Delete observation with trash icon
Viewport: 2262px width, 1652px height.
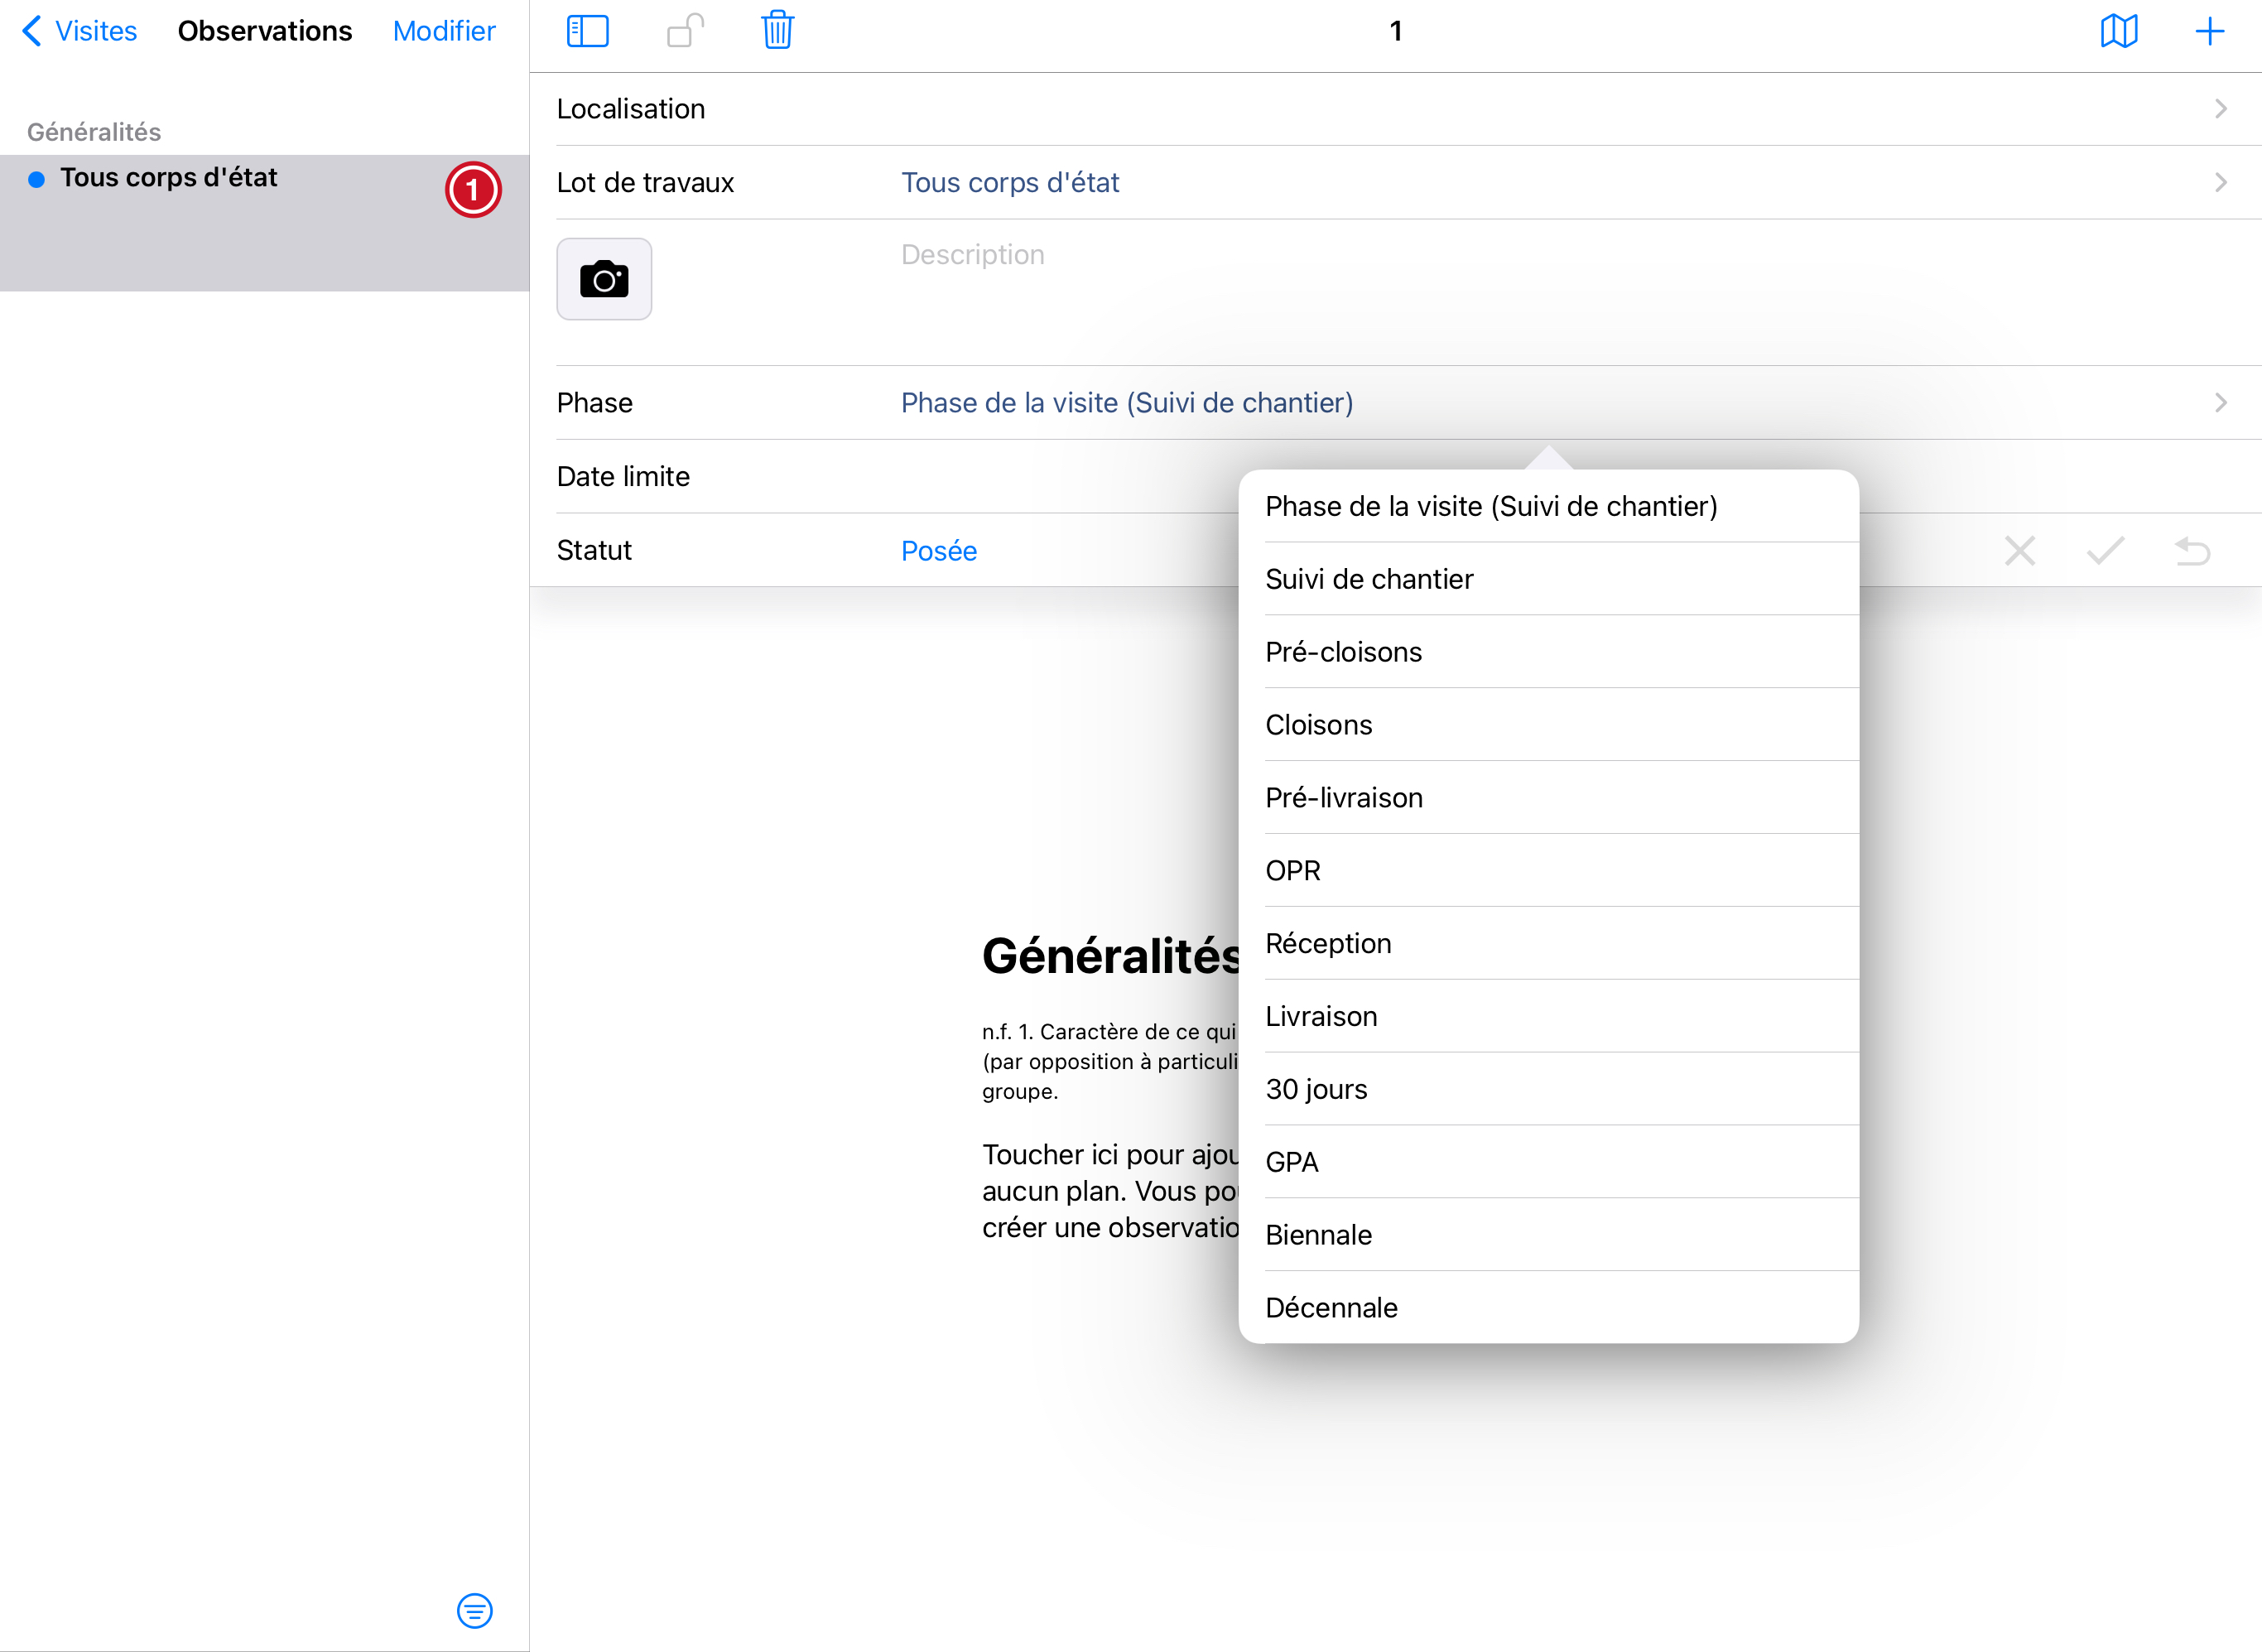pos(777,31)
